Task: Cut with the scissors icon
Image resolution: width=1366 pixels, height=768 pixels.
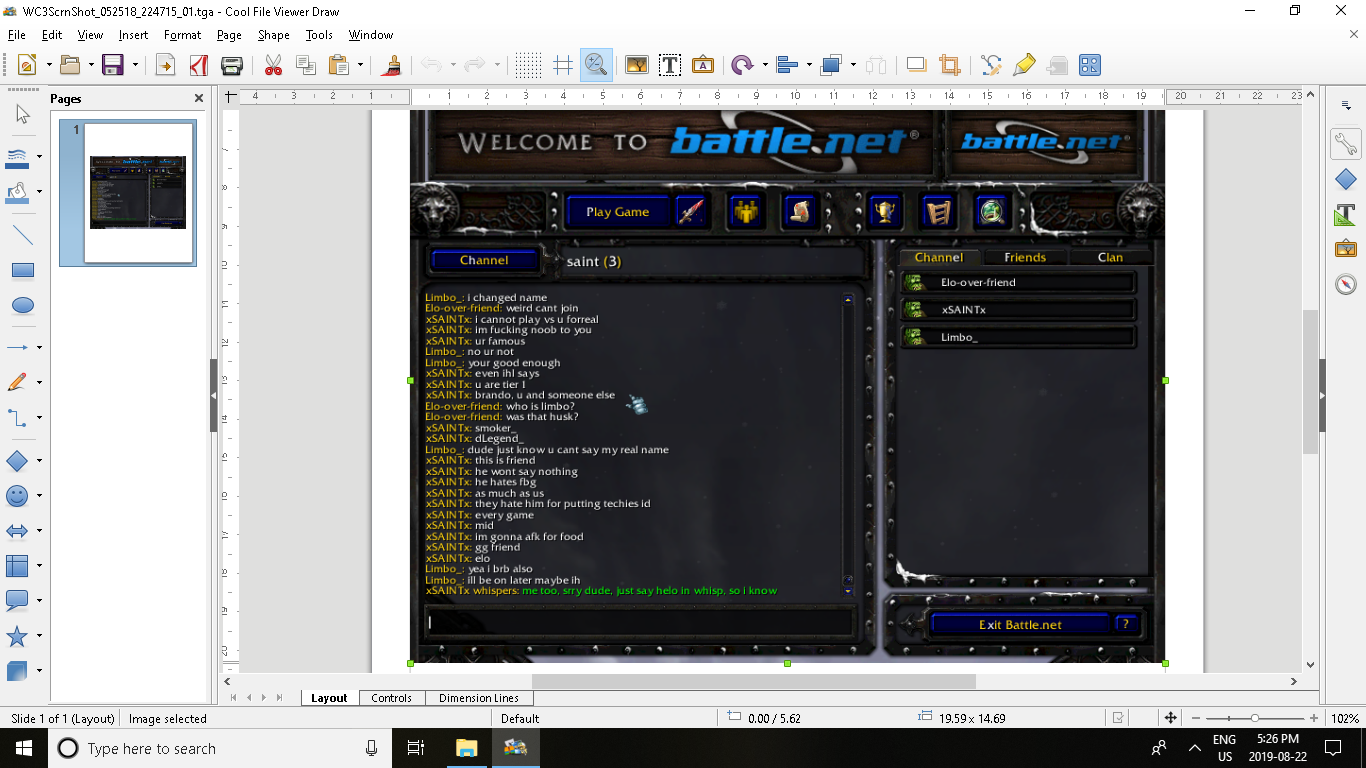Action: pos(273,65)
